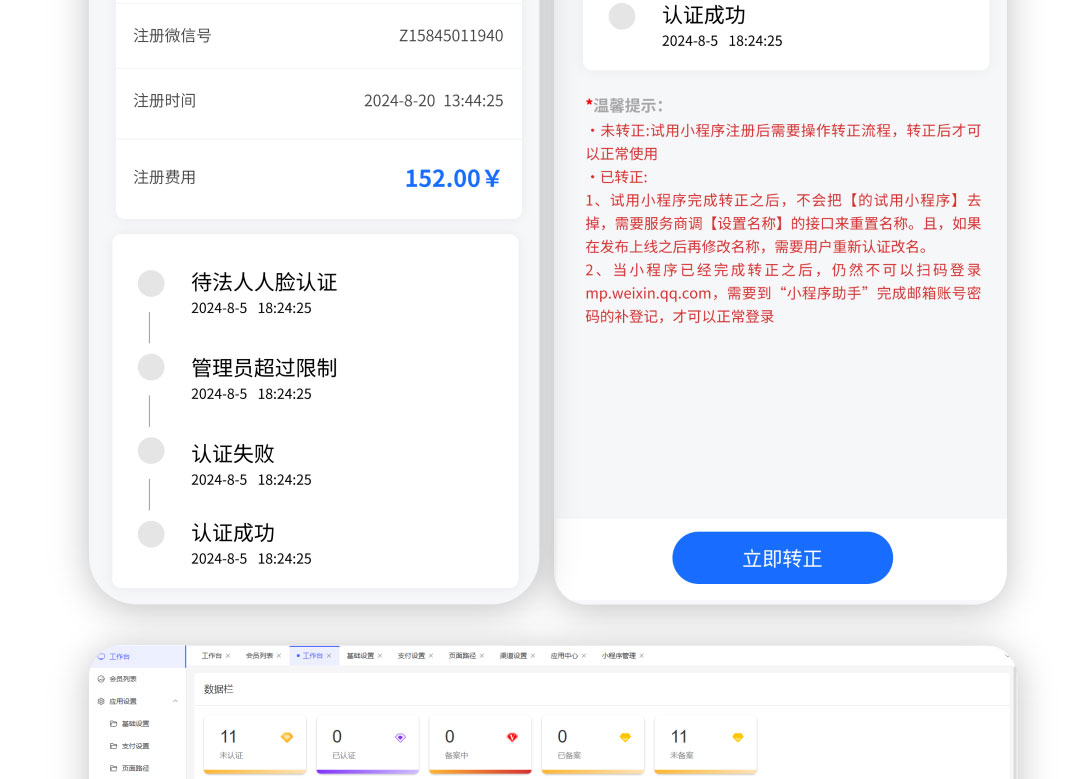The image size is (1080, 779).
Task: Click the purple diamond icon on 已认证 card
Action: (x=400, y=738)
